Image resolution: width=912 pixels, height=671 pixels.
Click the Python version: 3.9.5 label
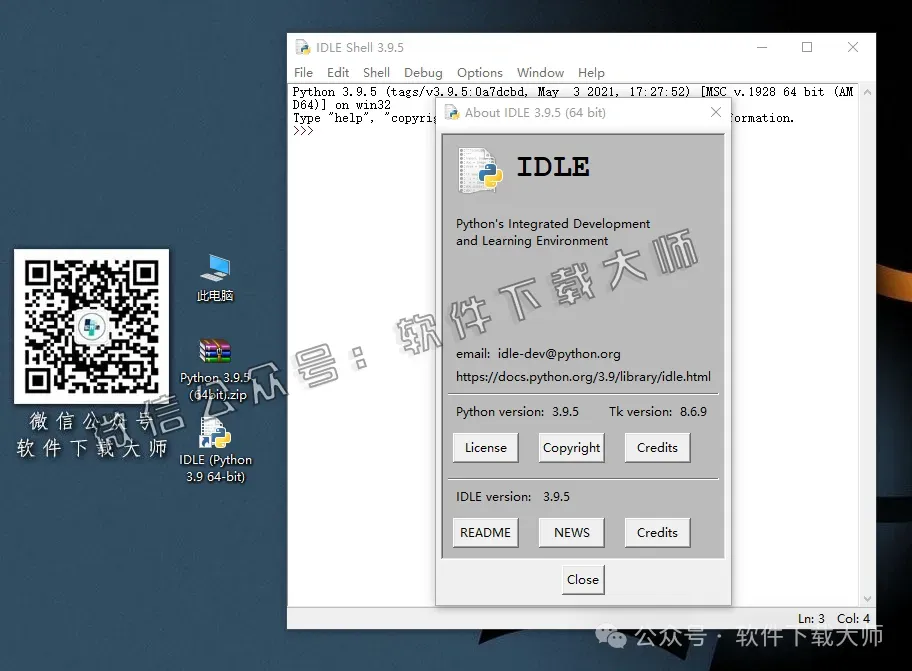click(x=517, y=412)
